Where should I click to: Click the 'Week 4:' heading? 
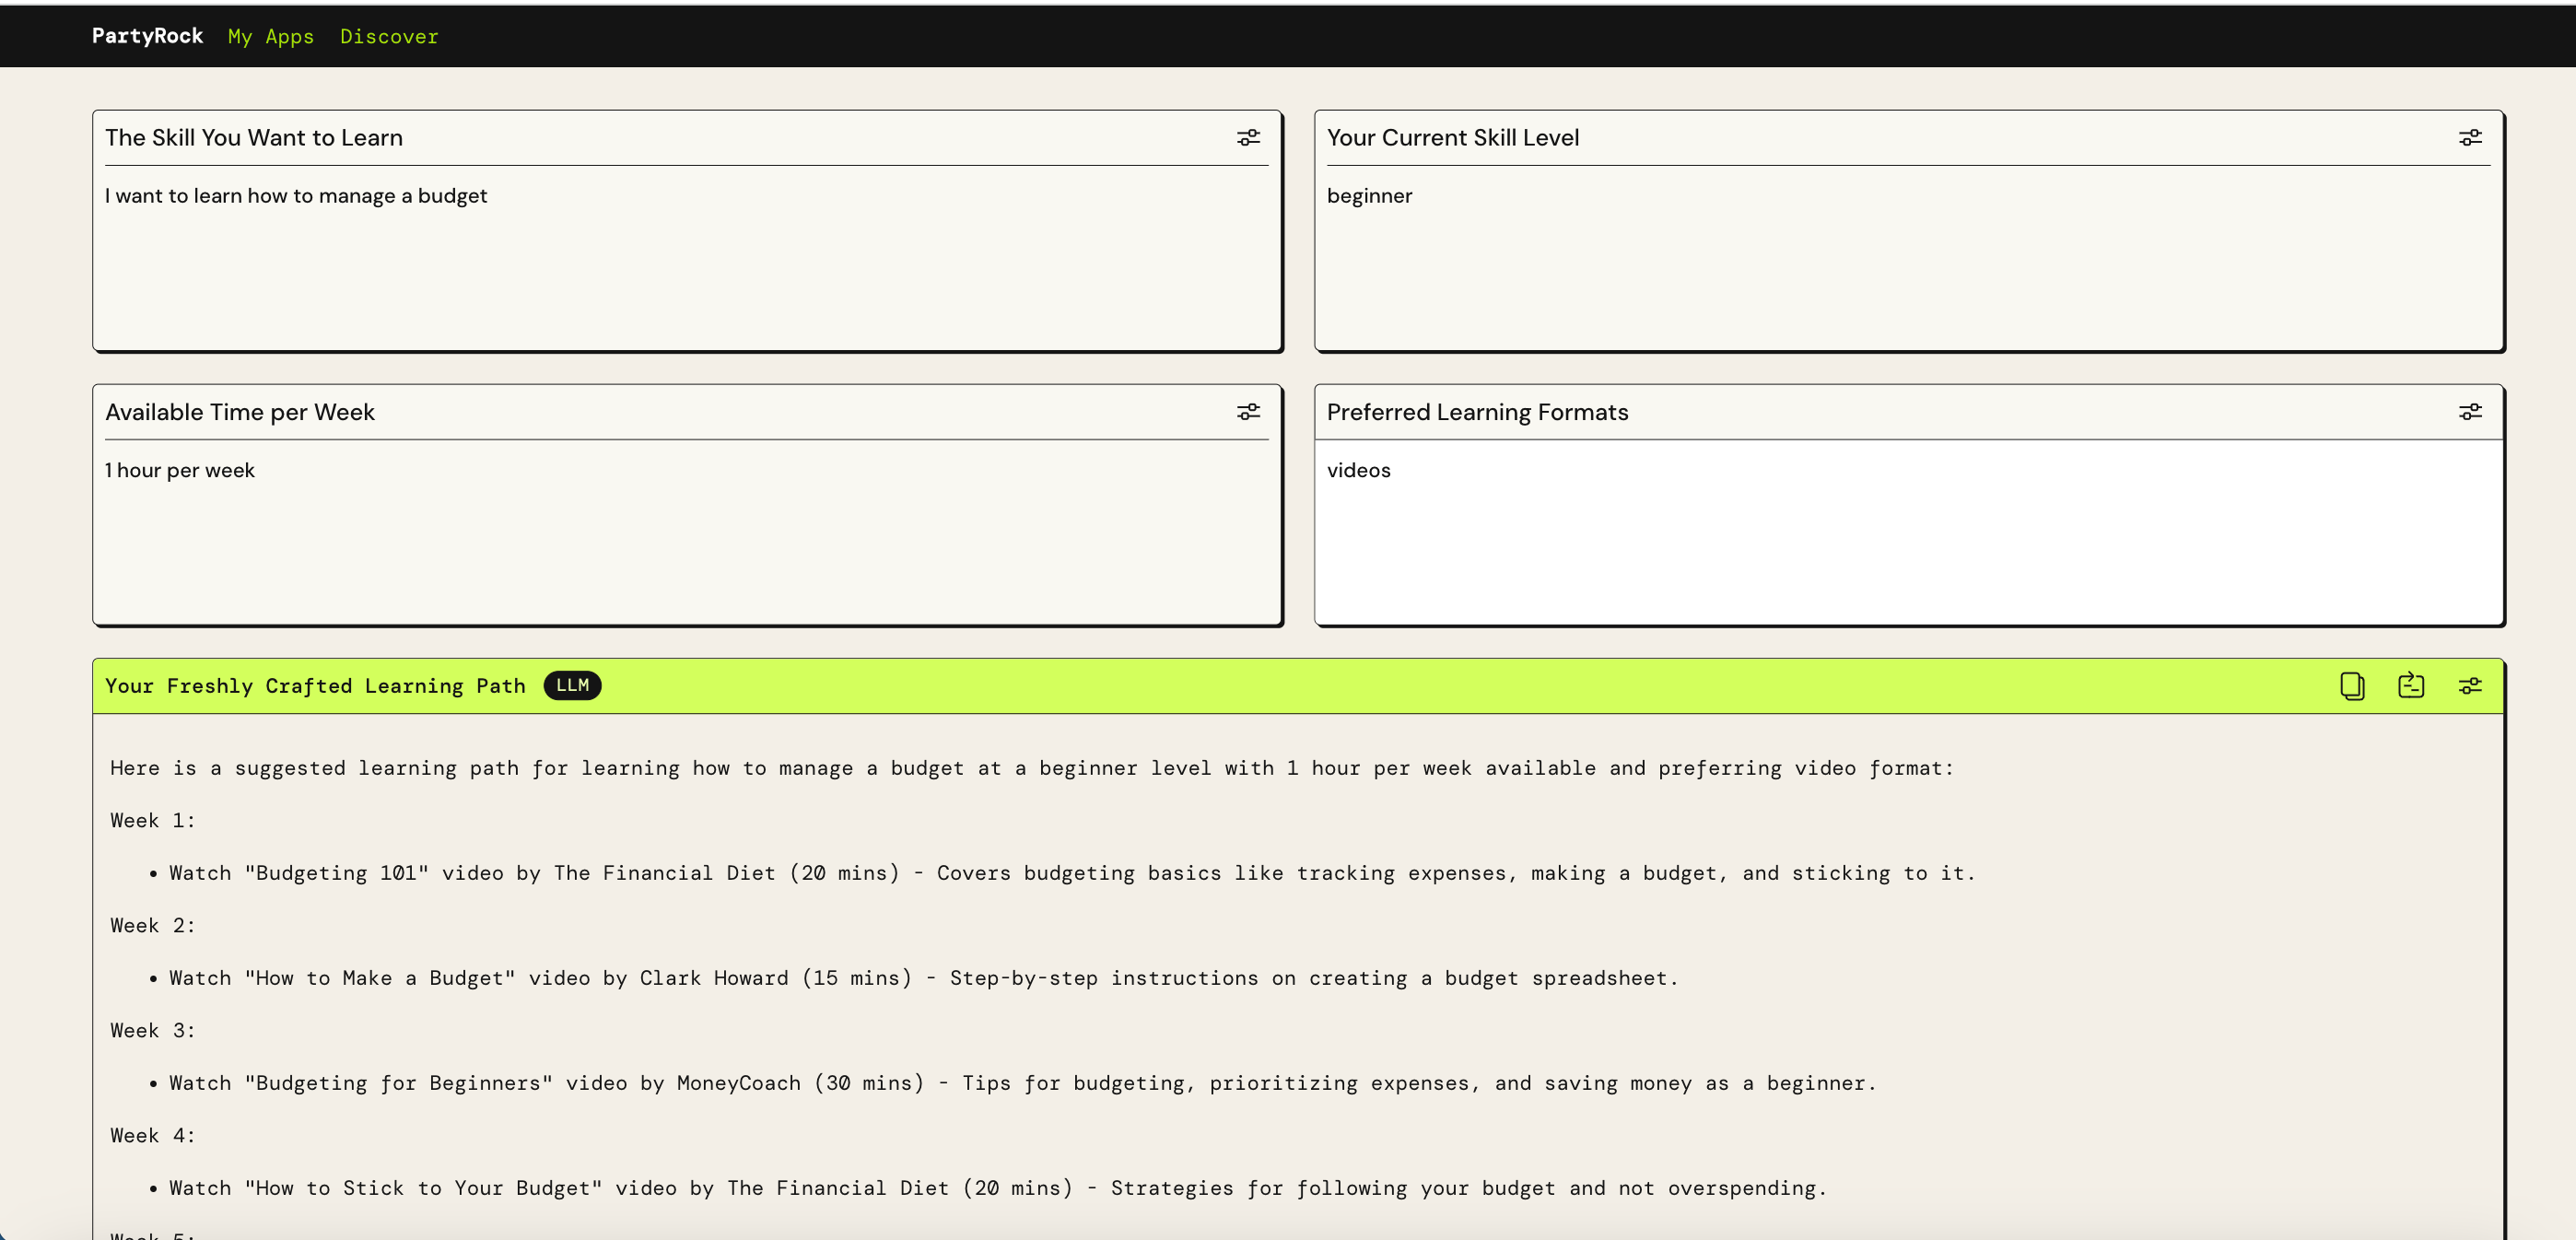point(153,1135)
